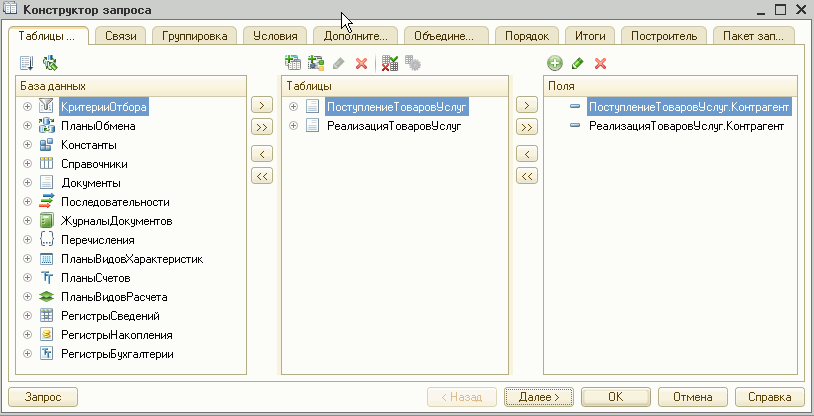Click the ПланыСчетов icon in the tree
The width and height of the screenshot is (814, 416).
(47, 278)
